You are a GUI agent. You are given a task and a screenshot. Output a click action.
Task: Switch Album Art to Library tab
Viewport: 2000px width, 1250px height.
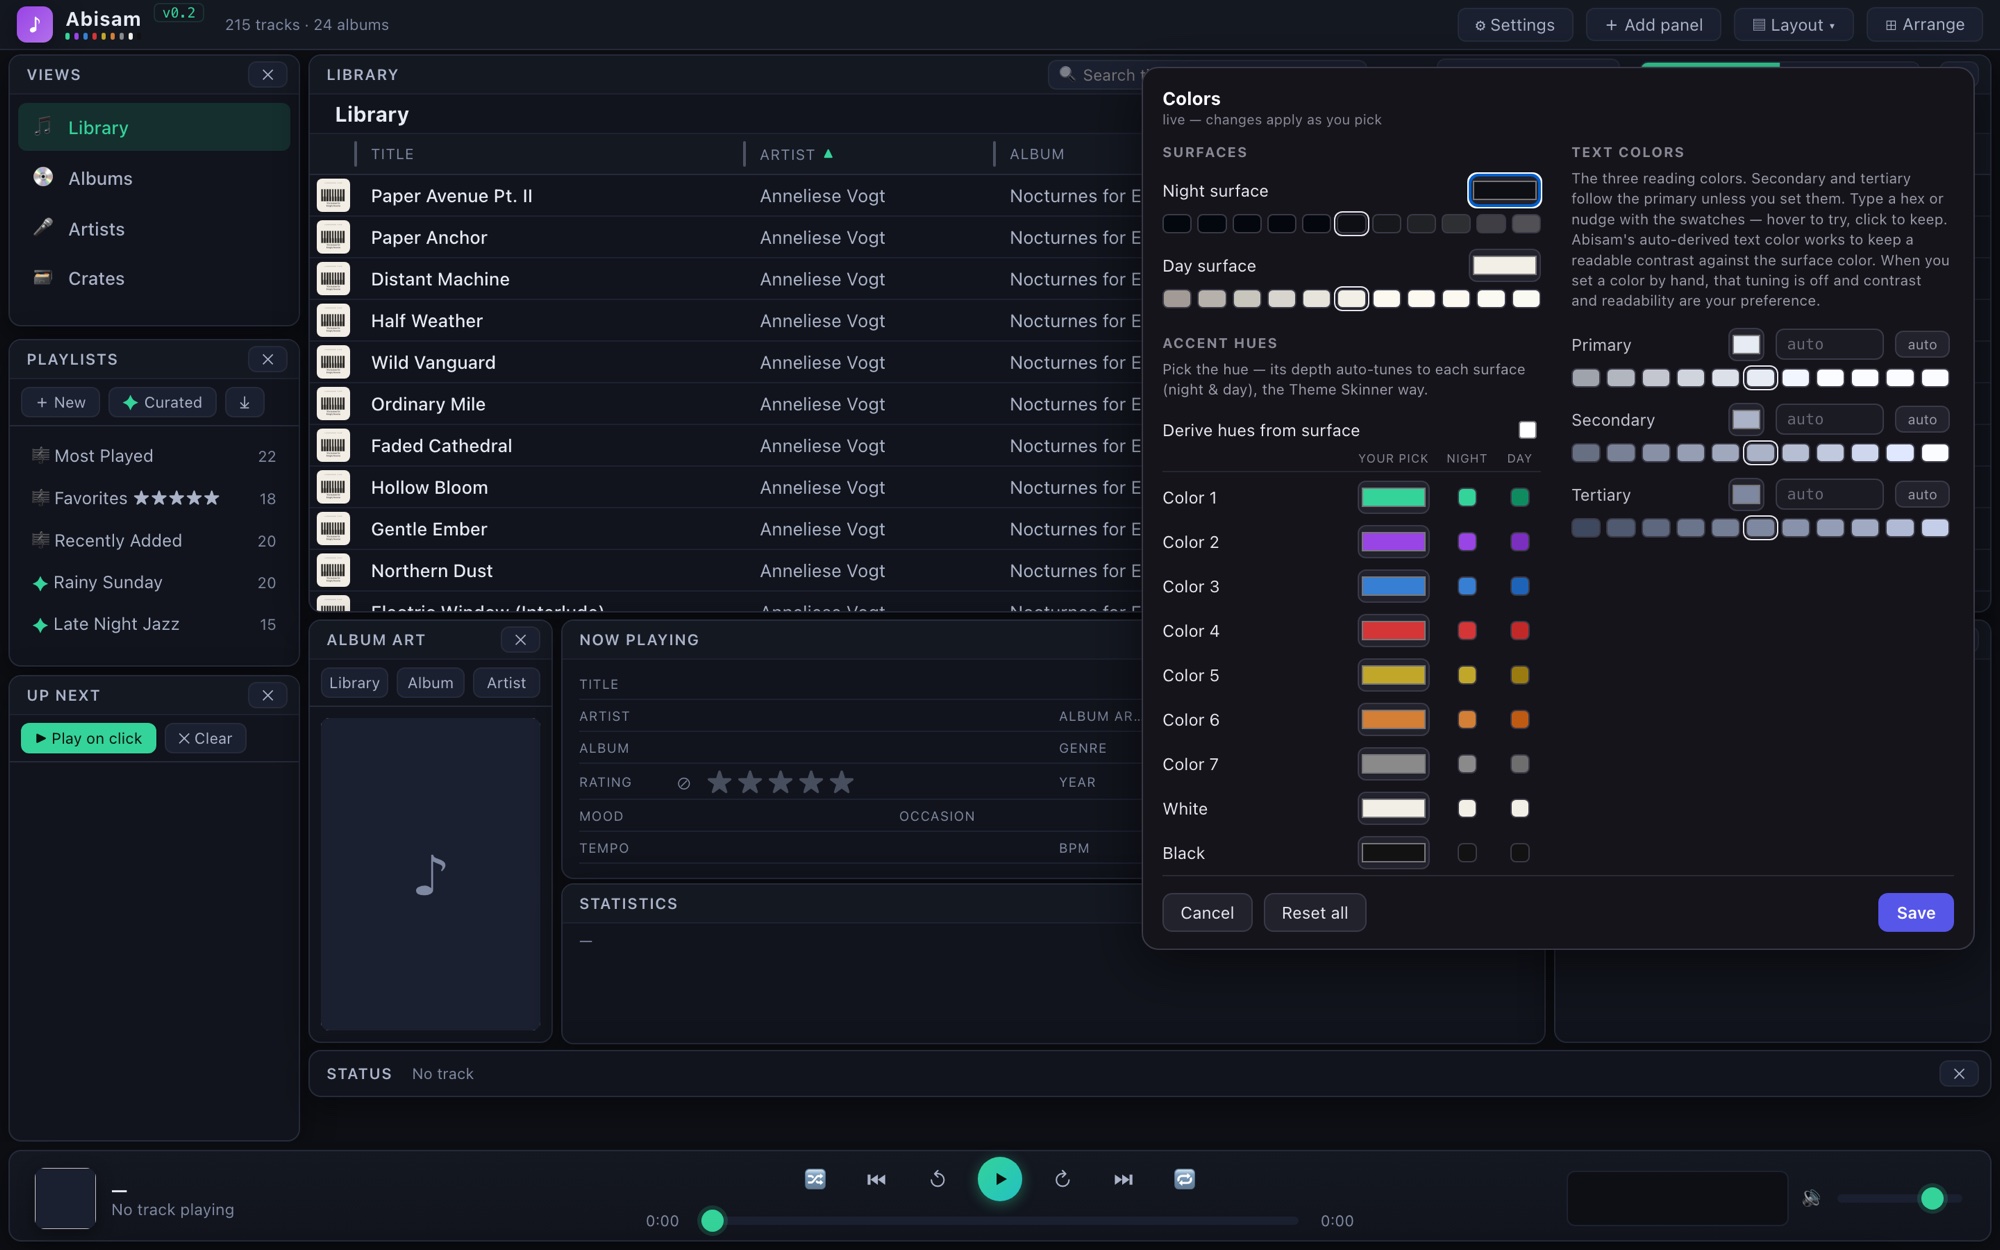tap(354, 683)
